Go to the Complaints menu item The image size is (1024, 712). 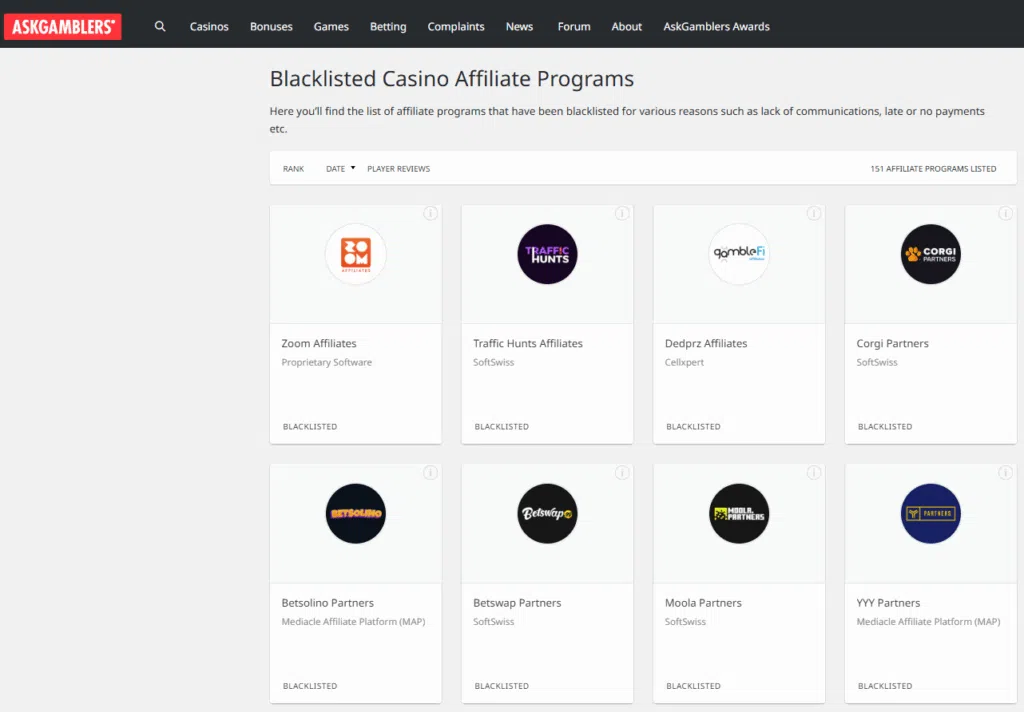(456, 27)
